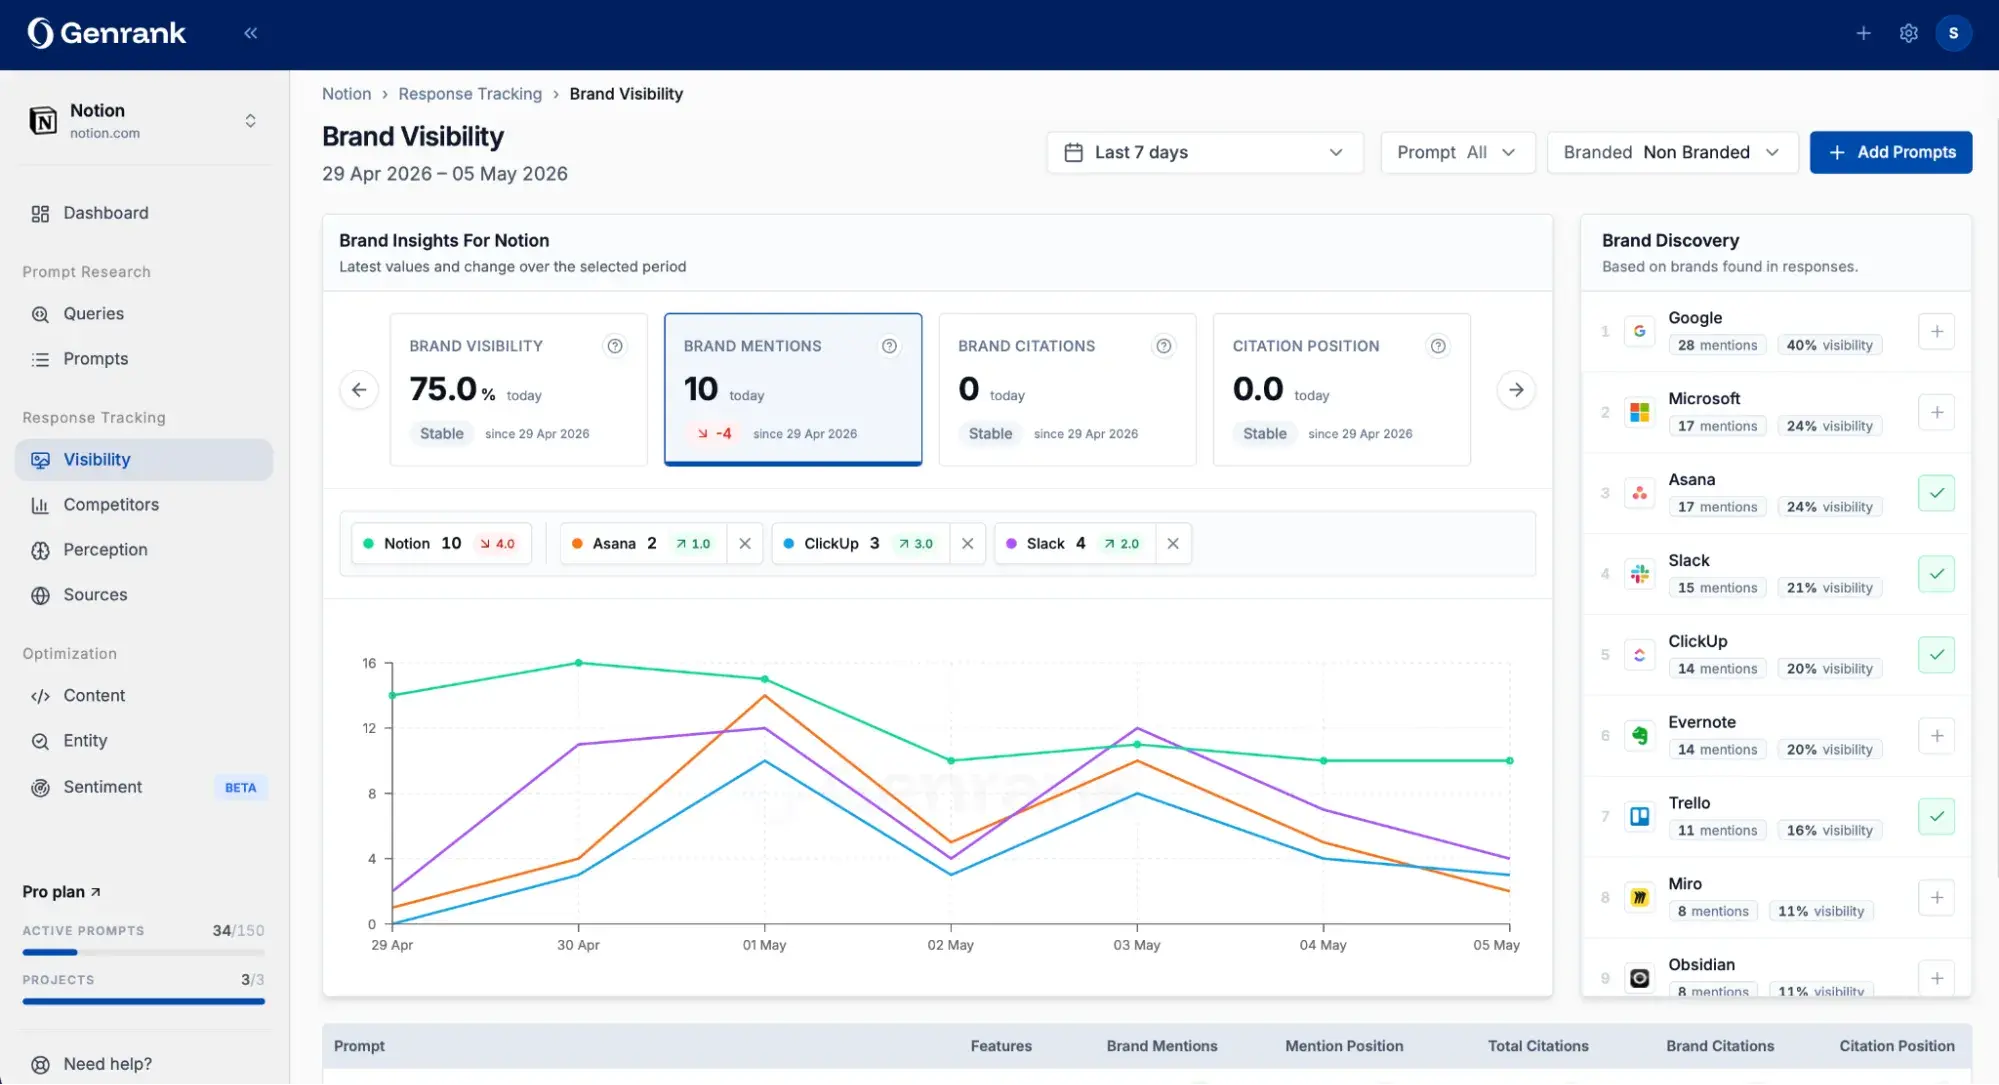Viewport: 1999px width, 1085px height.
Task: Open Perception in the sidebar
Action: pos(144,550)
